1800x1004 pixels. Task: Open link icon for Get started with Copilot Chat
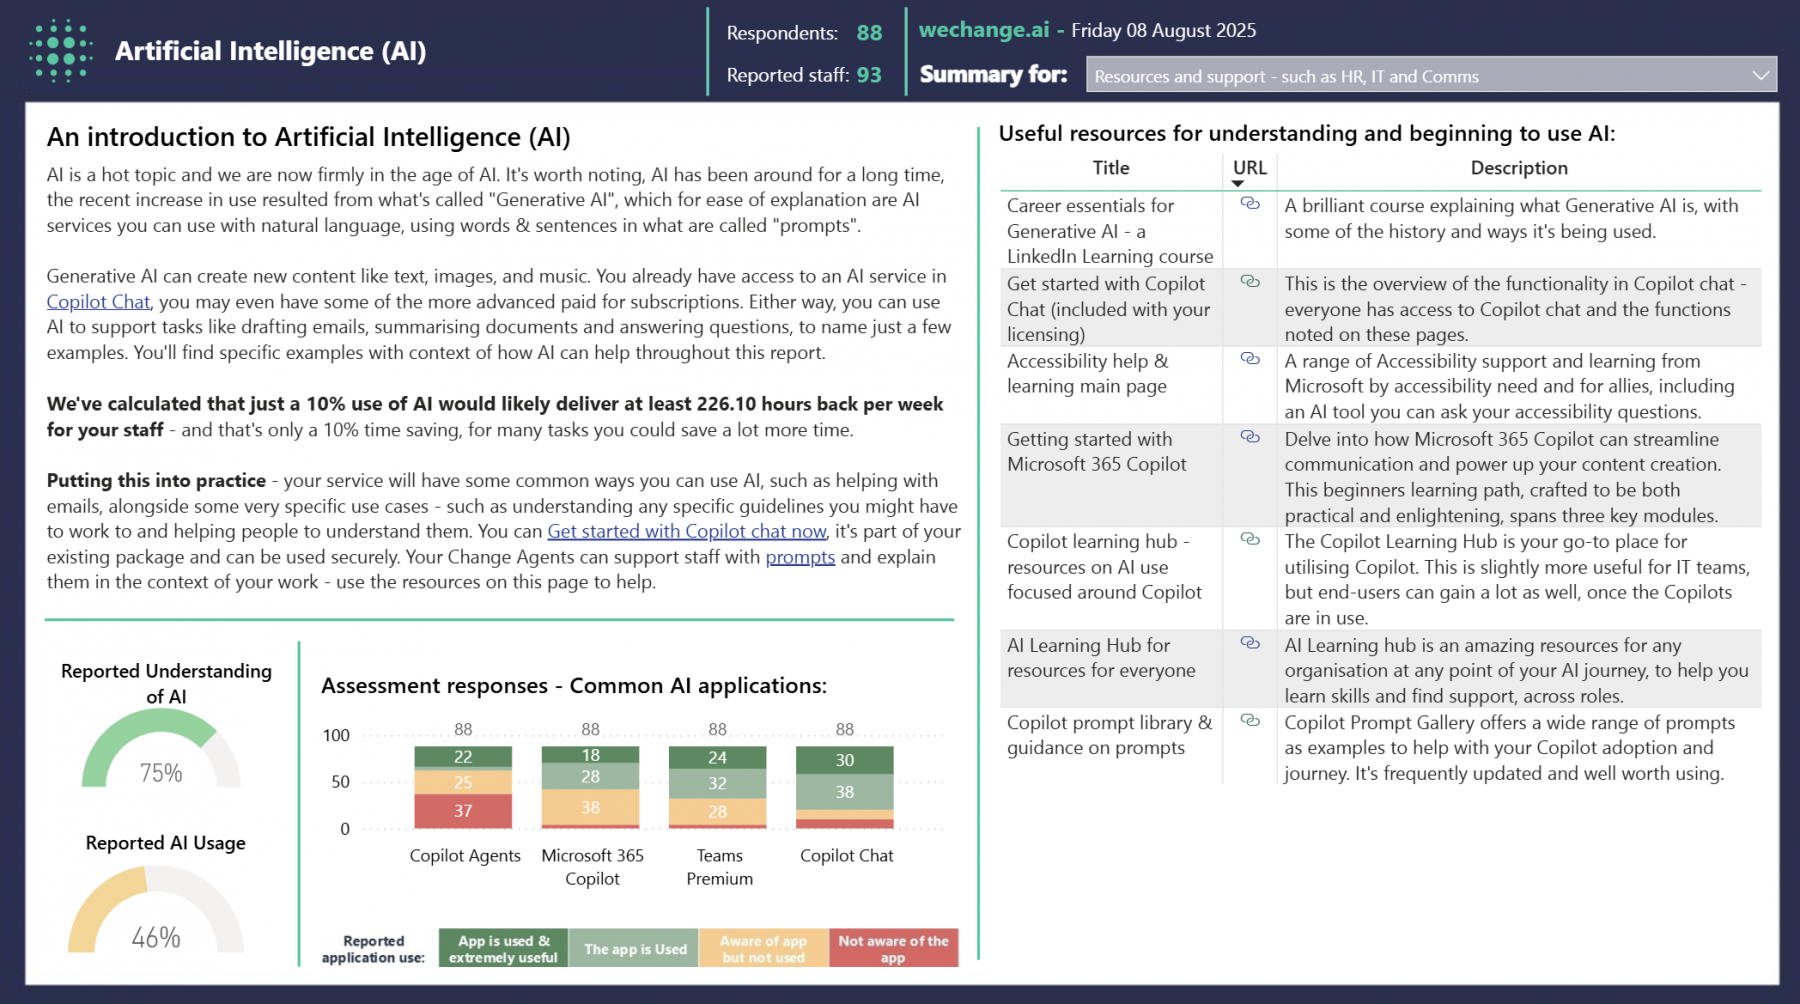click(x=1249, y=282)
